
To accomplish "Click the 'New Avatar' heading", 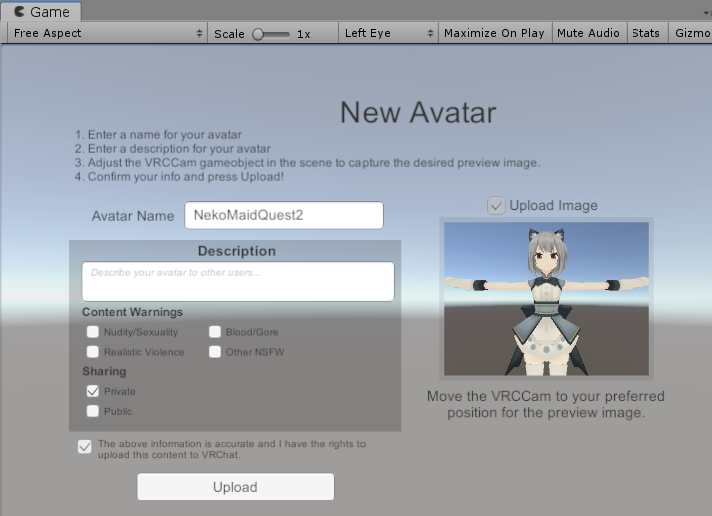I will point(418,113).
